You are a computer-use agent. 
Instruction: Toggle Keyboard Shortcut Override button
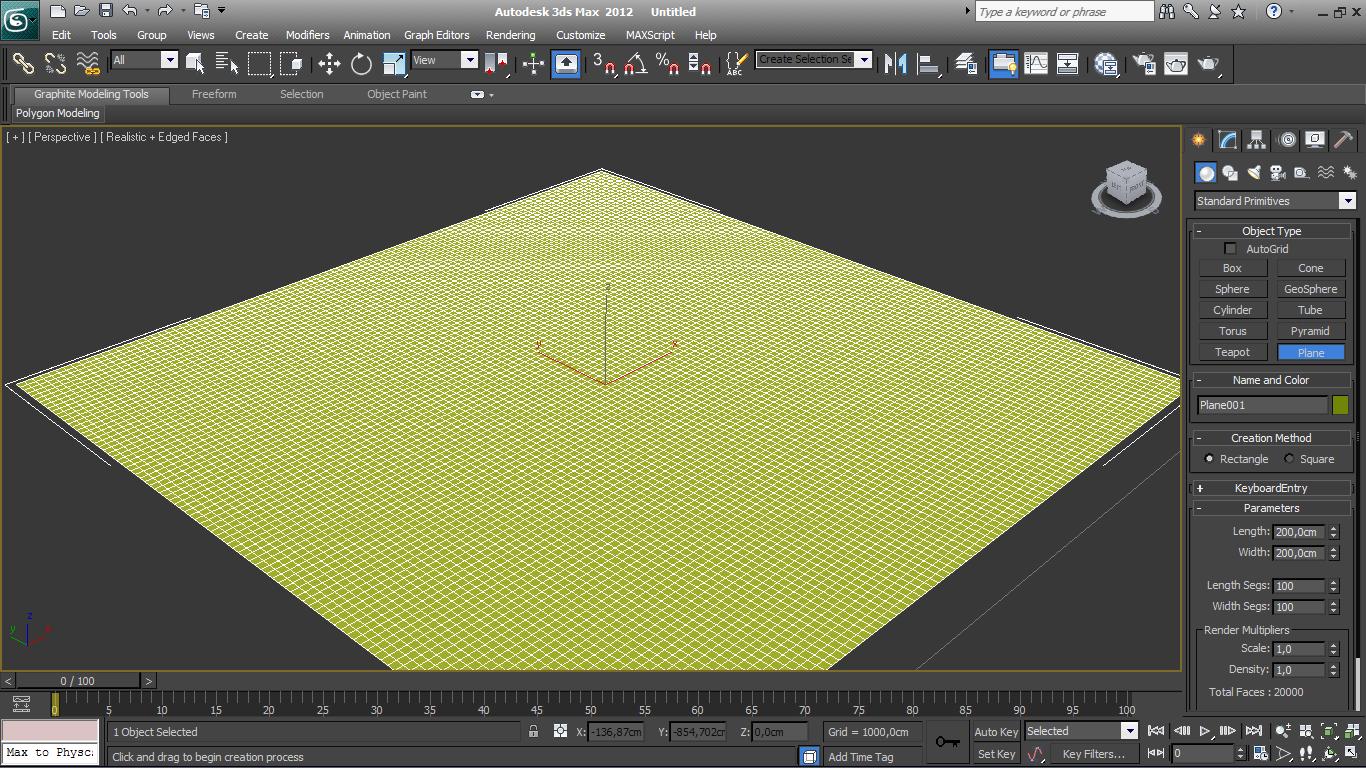coord(566,64)
